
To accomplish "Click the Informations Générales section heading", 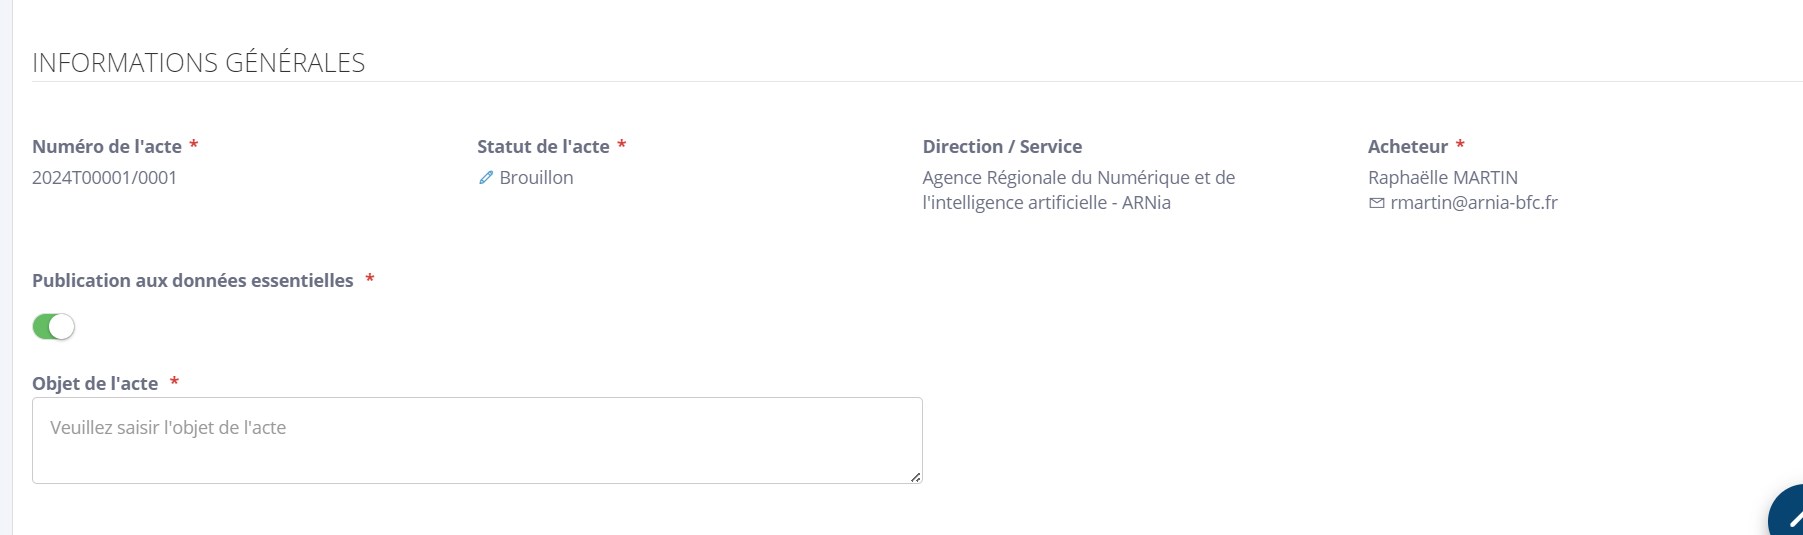I will click(198, 63).
